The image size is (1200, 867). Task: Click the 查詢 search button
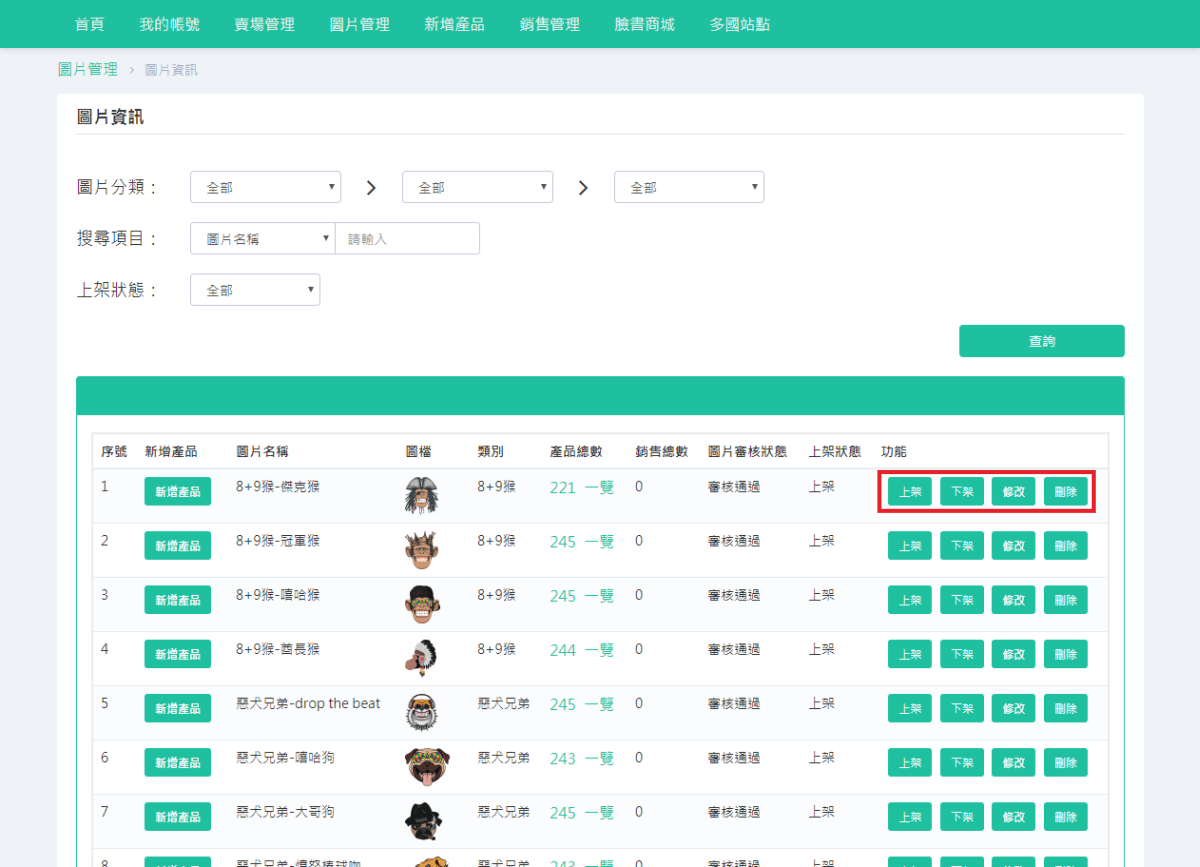coord(1041,340)
